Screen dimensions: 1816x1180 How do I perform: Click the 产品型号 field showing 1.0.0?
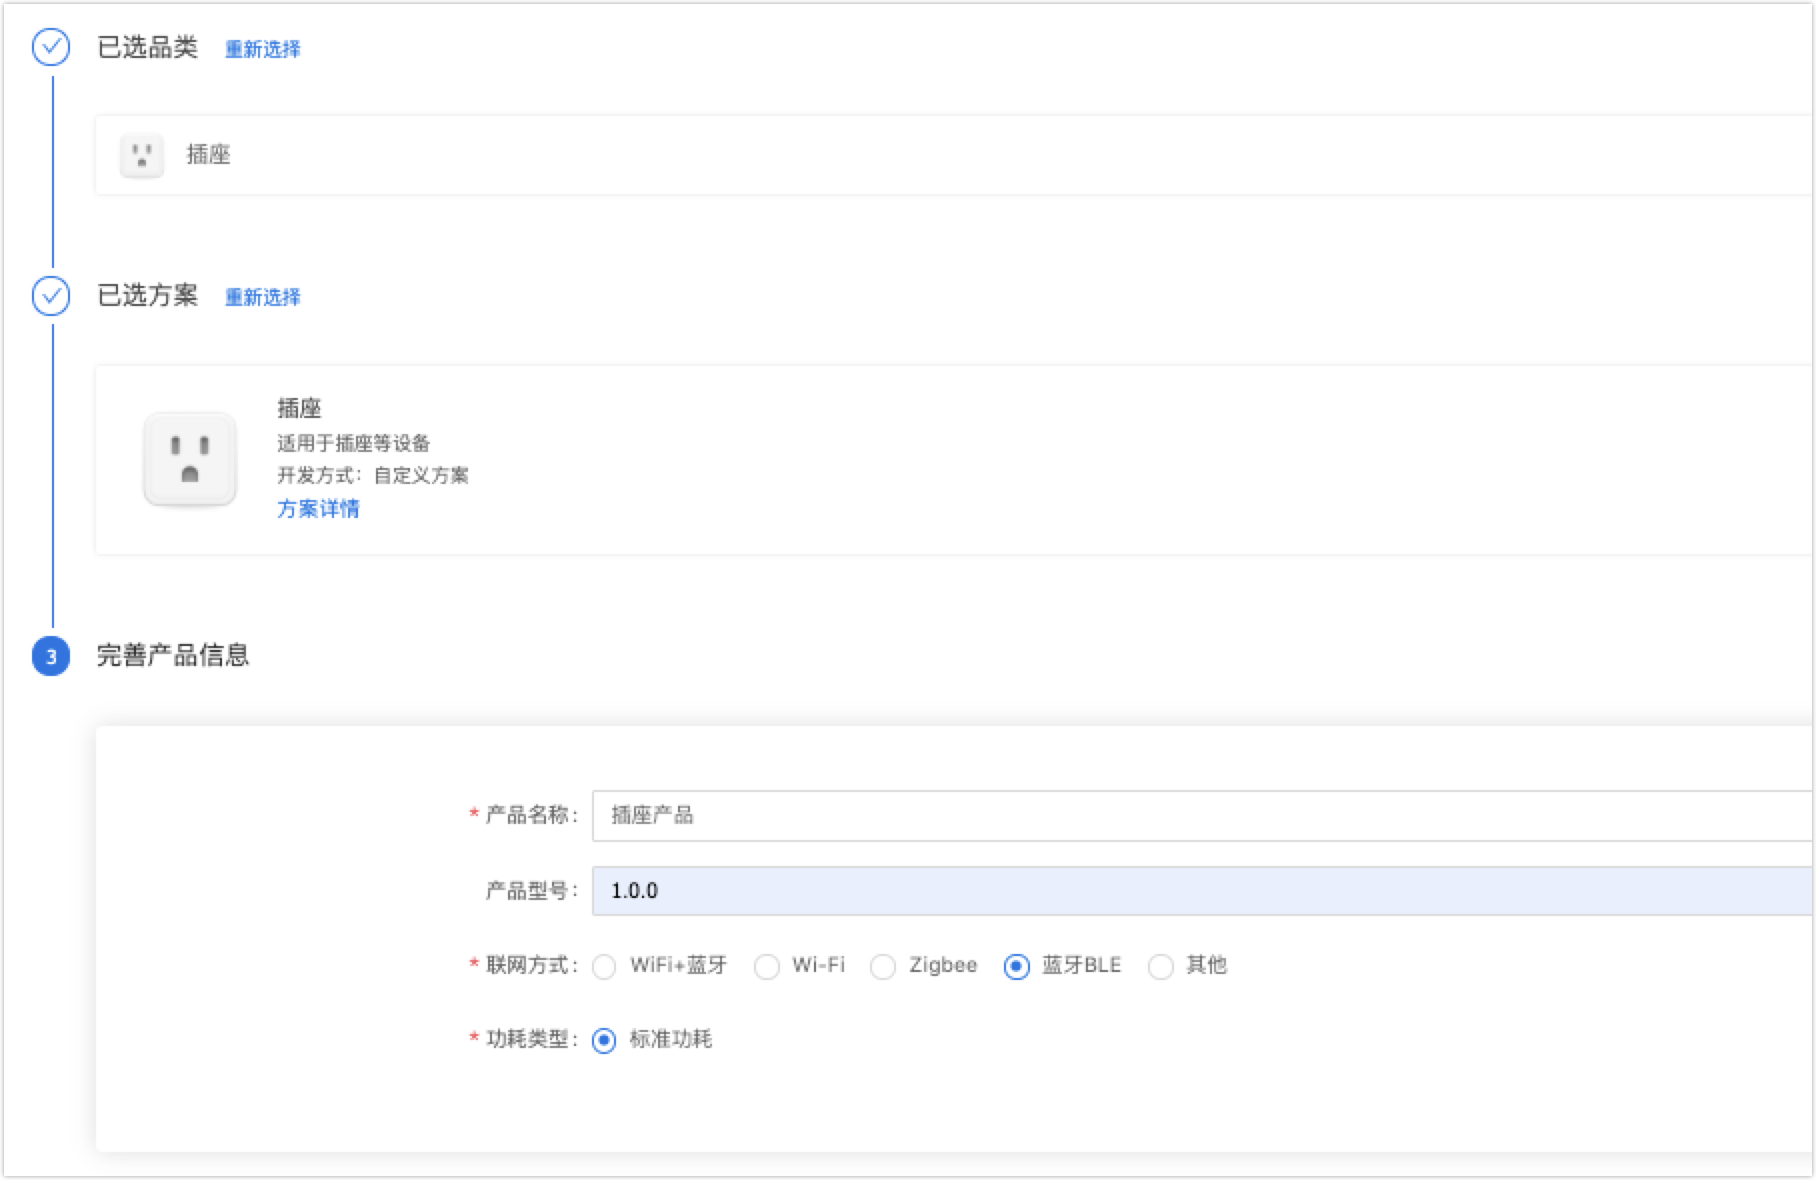pos(1203,891)
